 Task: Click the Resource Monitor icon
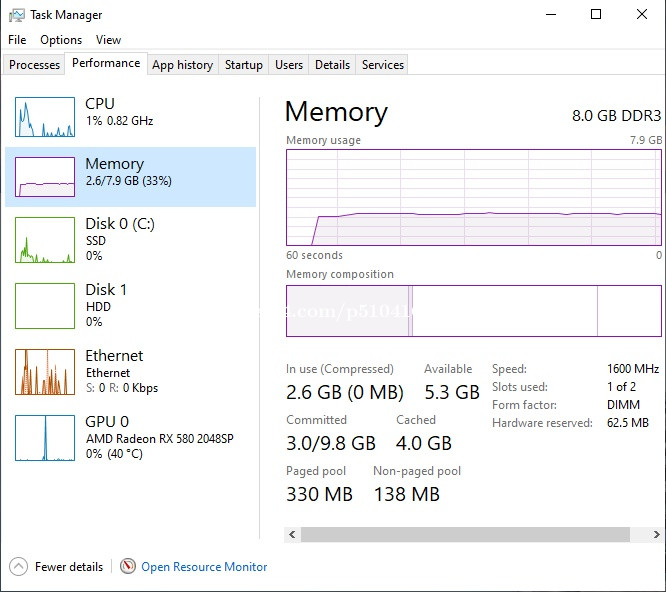click(x=128, y=566)
